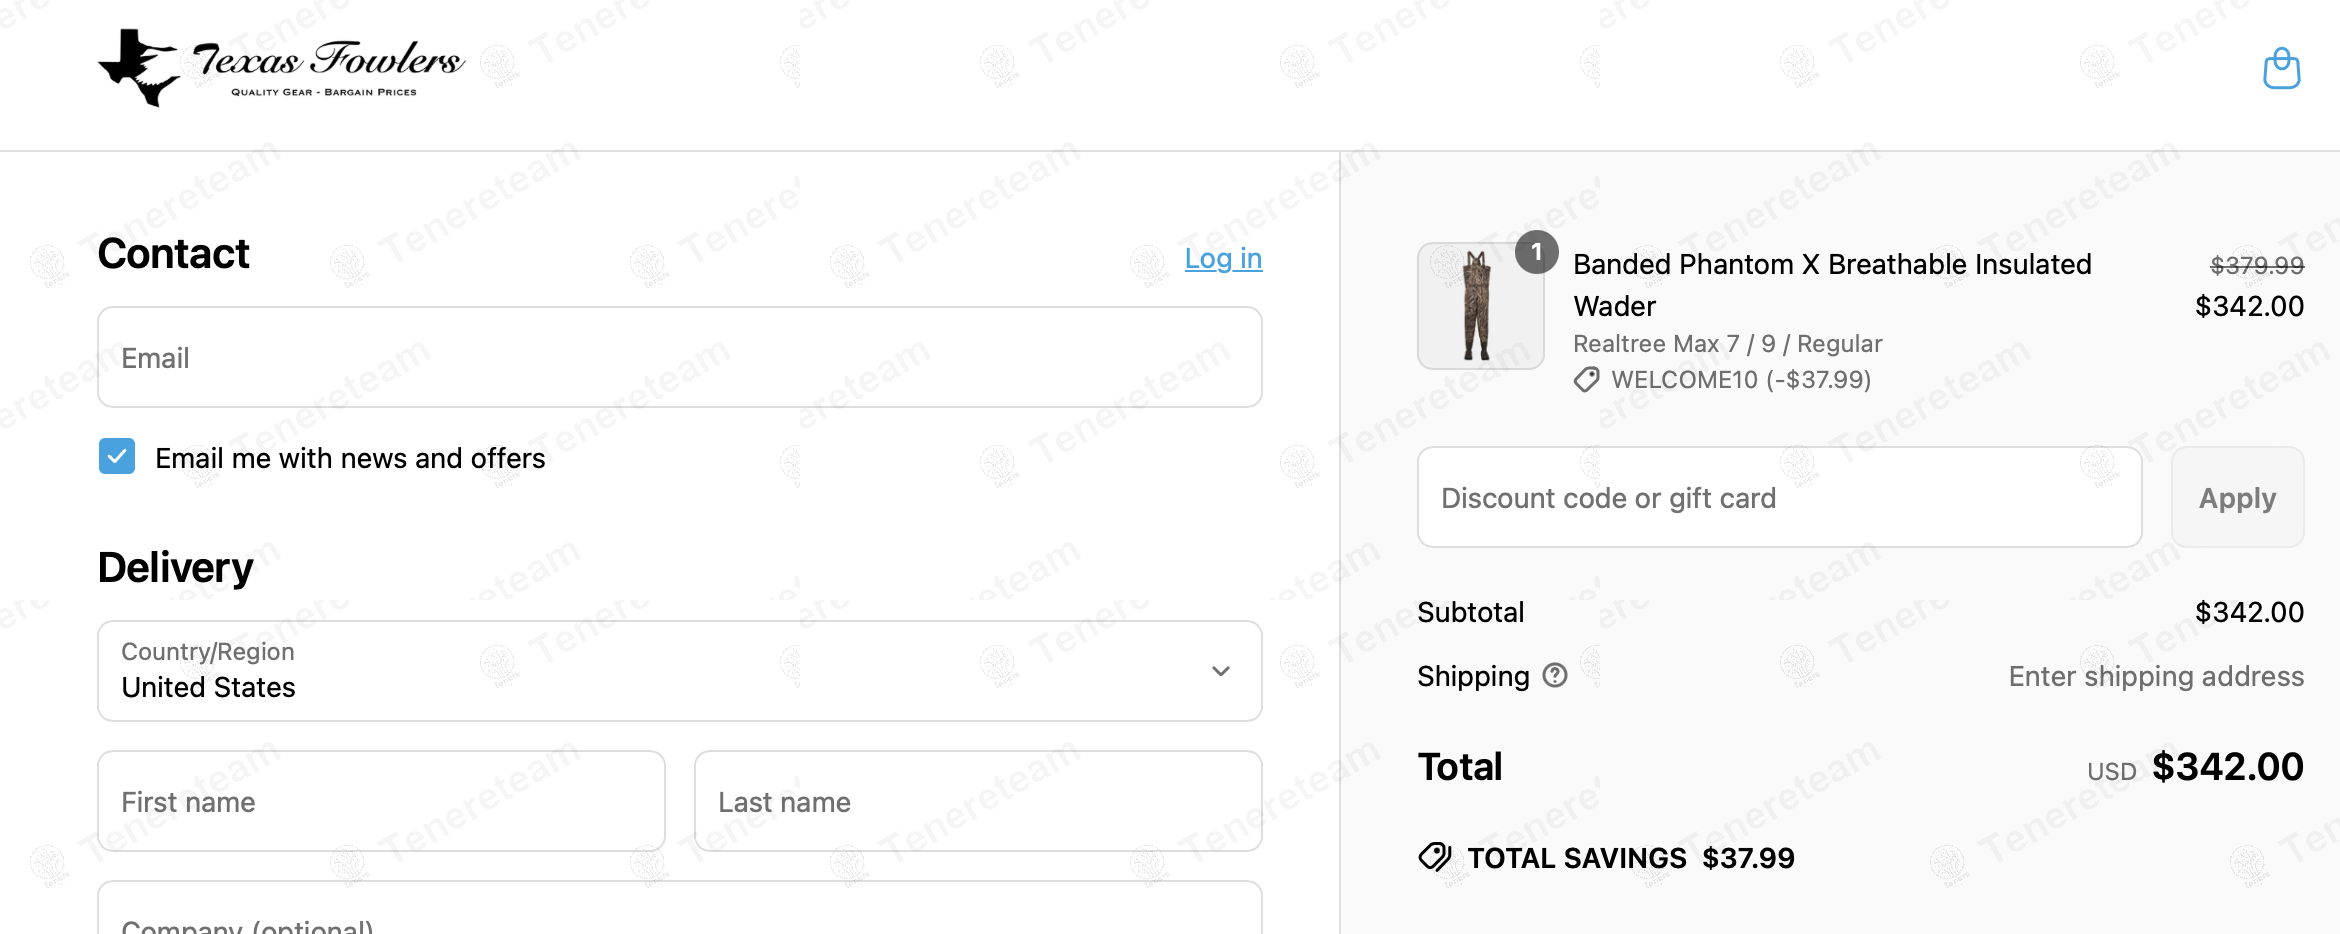Open the shopping bag cart icon

pyautogui.click(x=2281, y=69)
